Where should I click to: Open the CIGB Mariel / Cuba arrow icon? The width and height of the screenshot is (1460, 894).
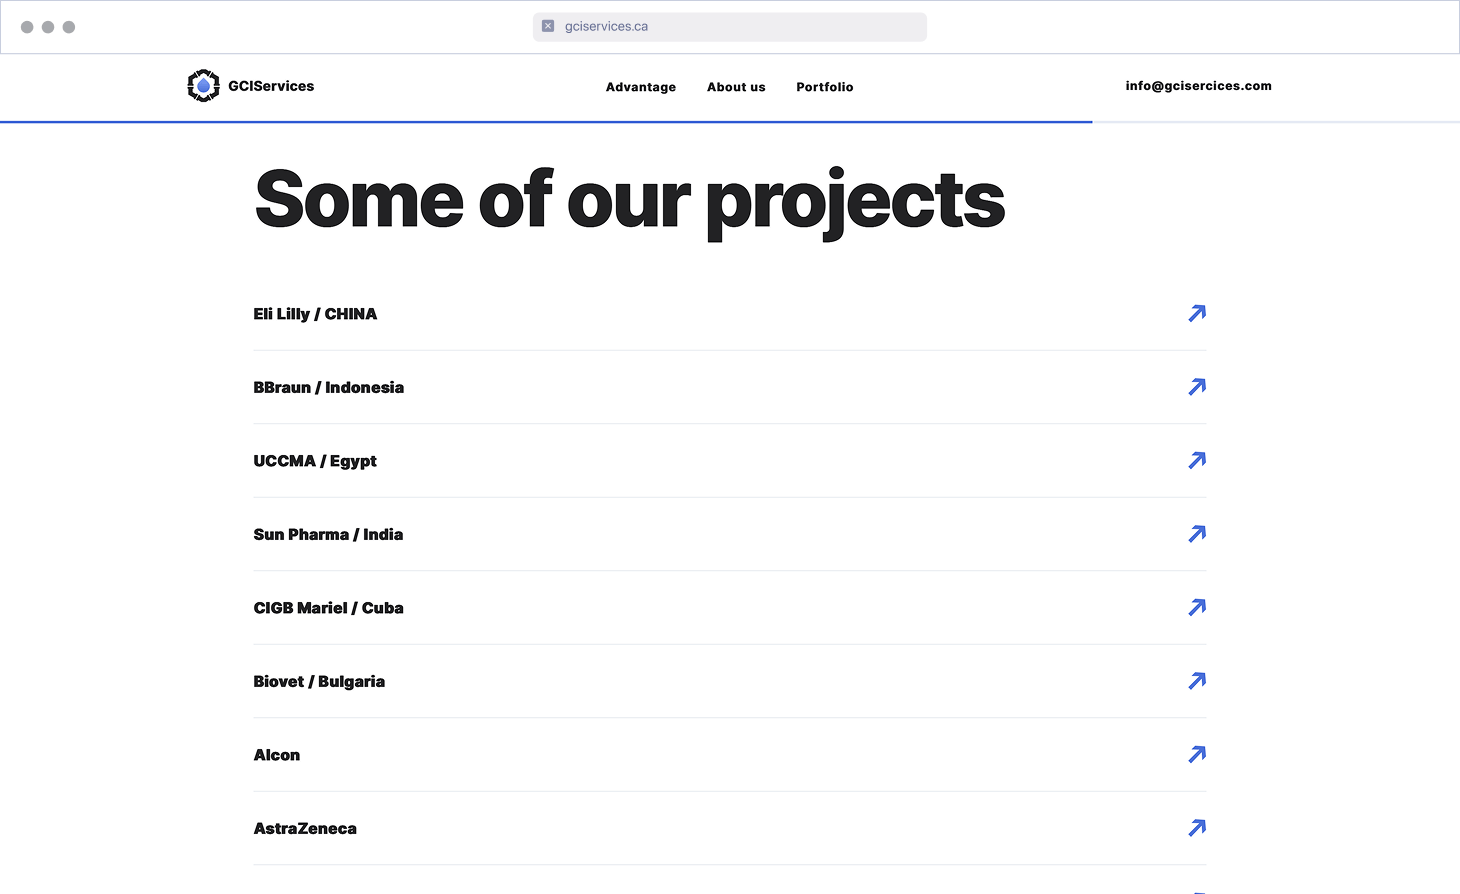1196,608
